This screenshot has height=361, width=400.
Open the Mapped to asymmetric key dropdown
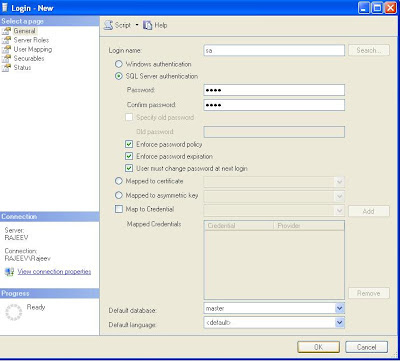(x=339, y=196)
